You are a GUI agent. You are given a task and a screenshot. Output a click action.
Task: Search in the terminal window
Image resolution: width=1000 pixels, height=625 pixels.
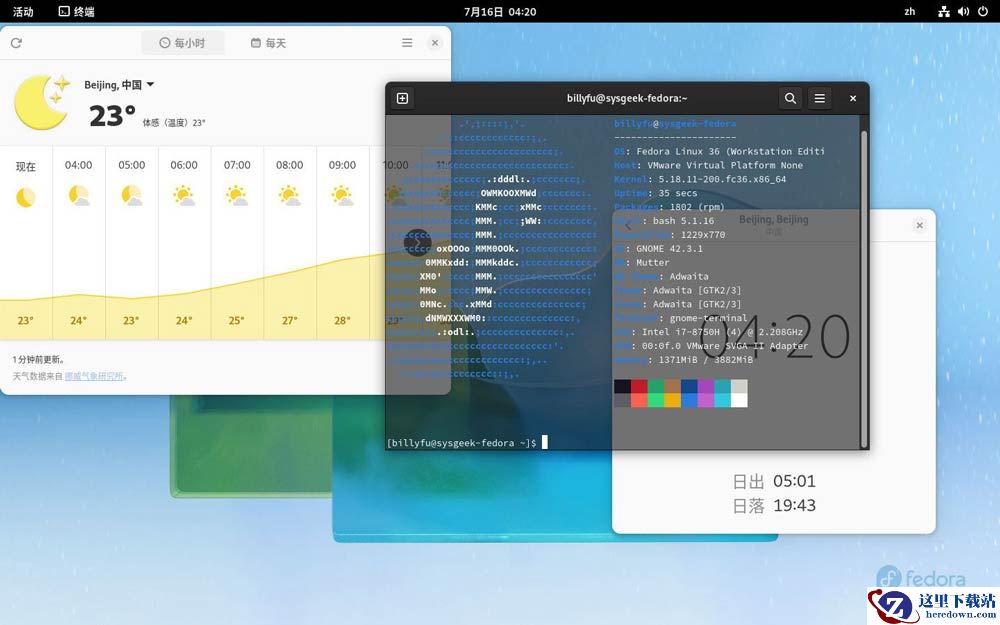point(790,98)
